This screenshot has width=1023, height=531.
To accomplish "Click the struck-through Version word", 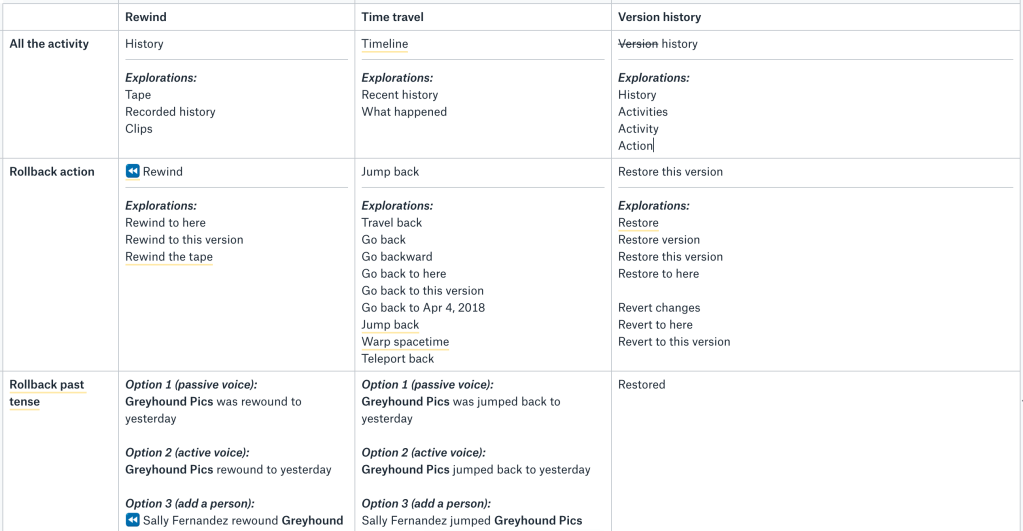I will click(x=638, y=44).
